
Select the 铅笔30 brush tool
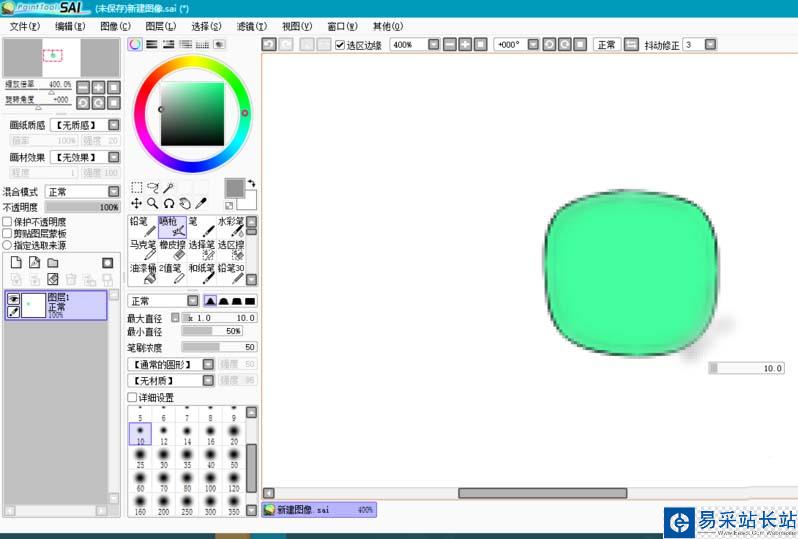231,273
